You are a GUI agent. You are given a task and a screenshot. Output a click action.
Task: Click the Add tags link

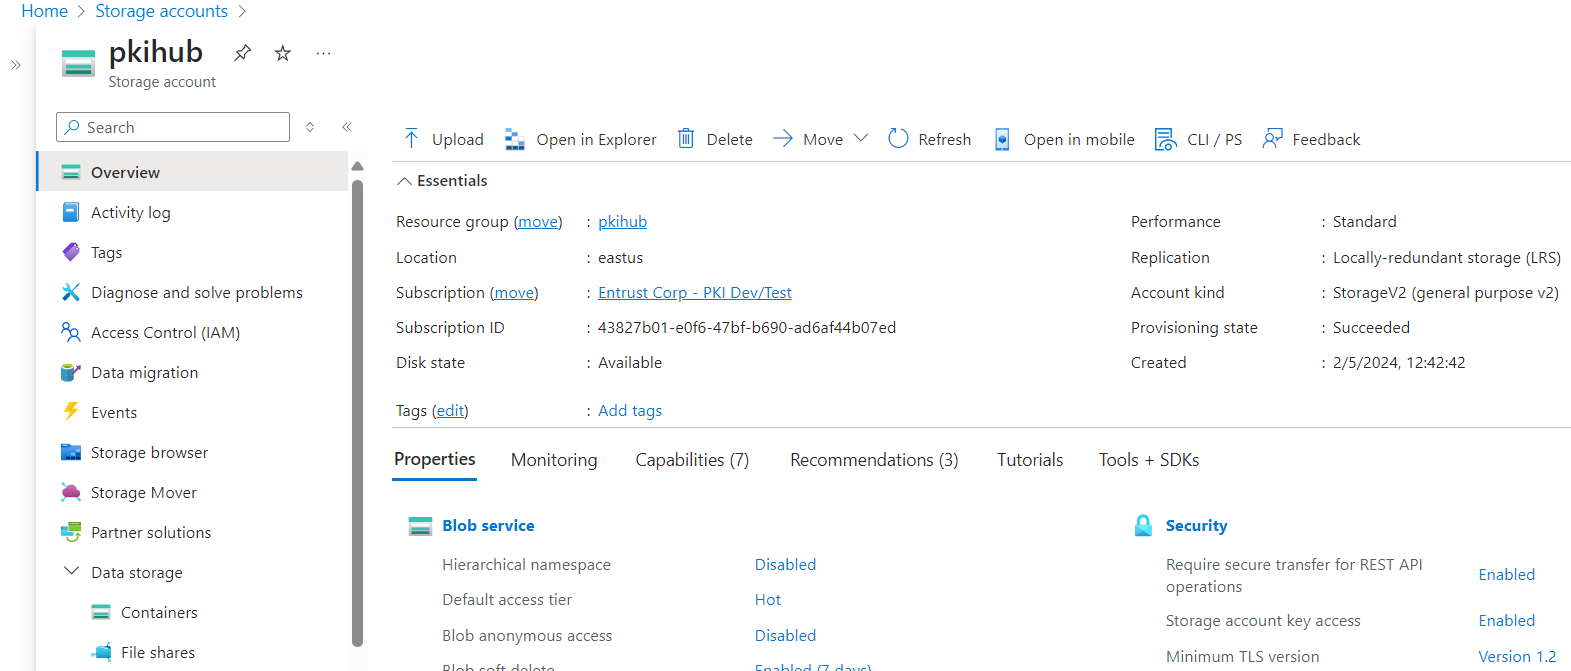pyautogui.click(x=630, y=411)
